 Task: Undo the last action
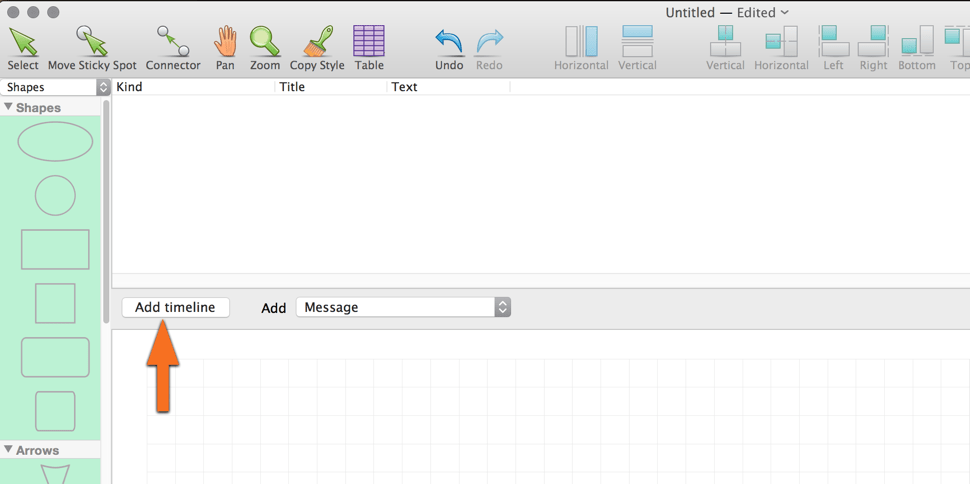[x=449, y=48]
